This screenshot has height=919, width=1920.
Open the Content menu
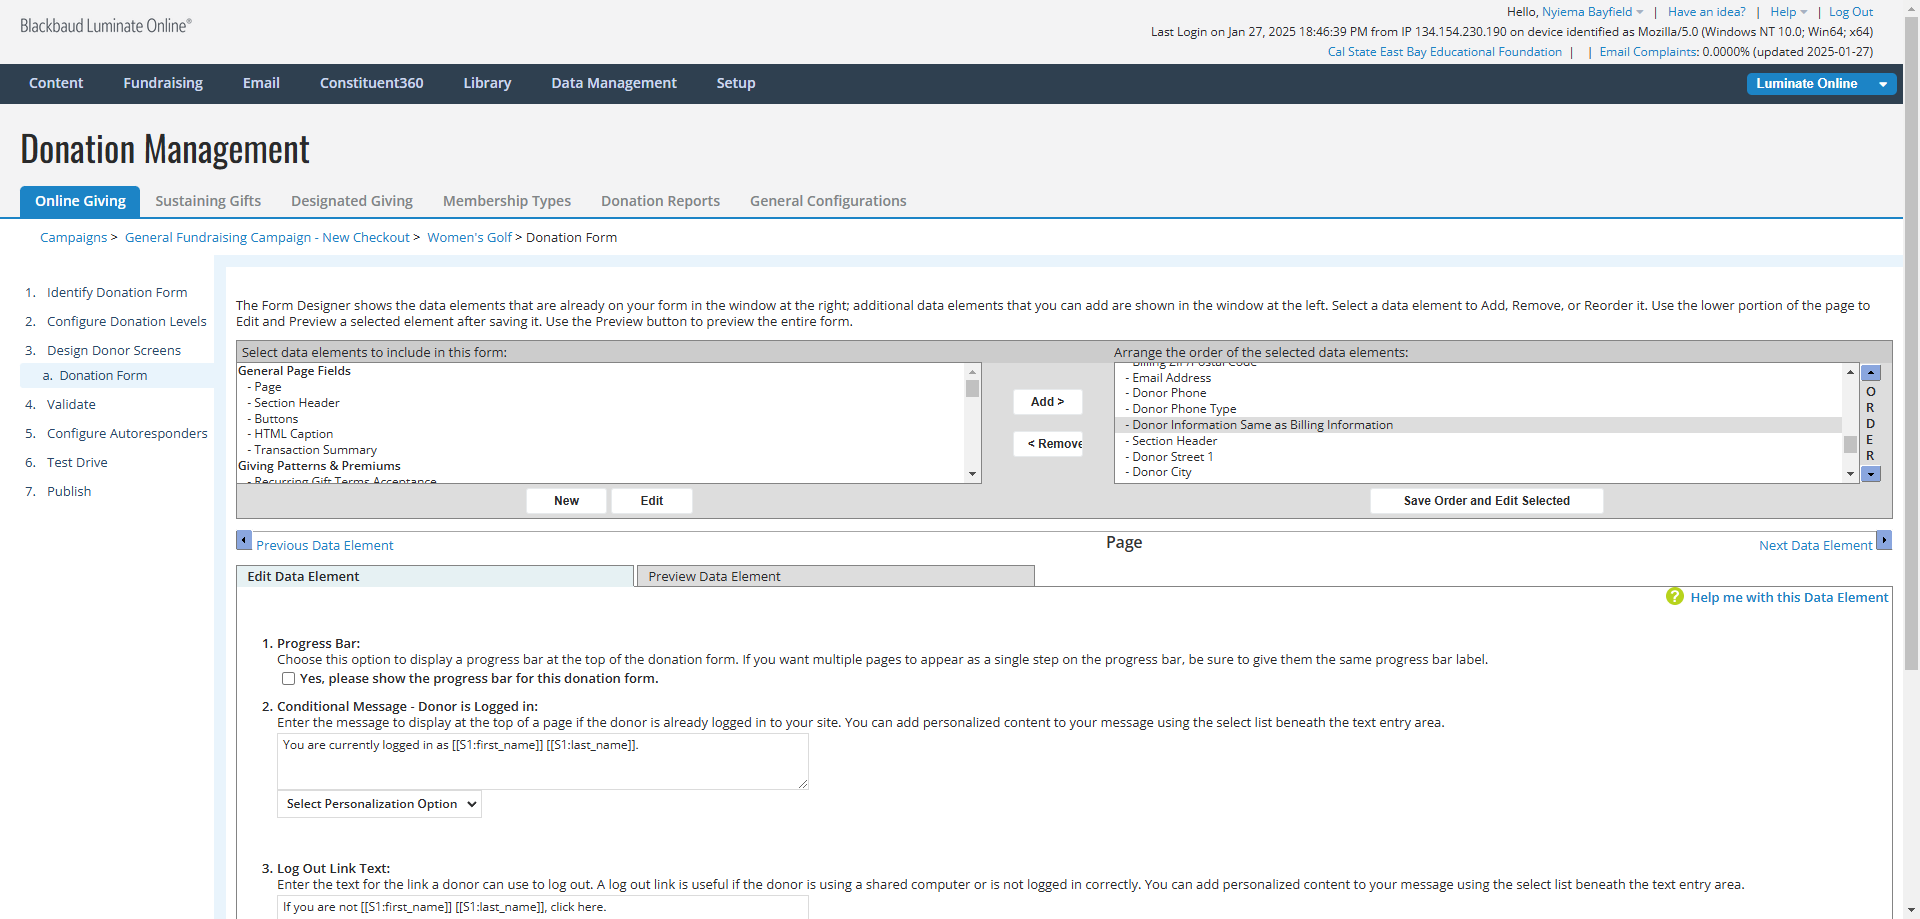(56, 83)
